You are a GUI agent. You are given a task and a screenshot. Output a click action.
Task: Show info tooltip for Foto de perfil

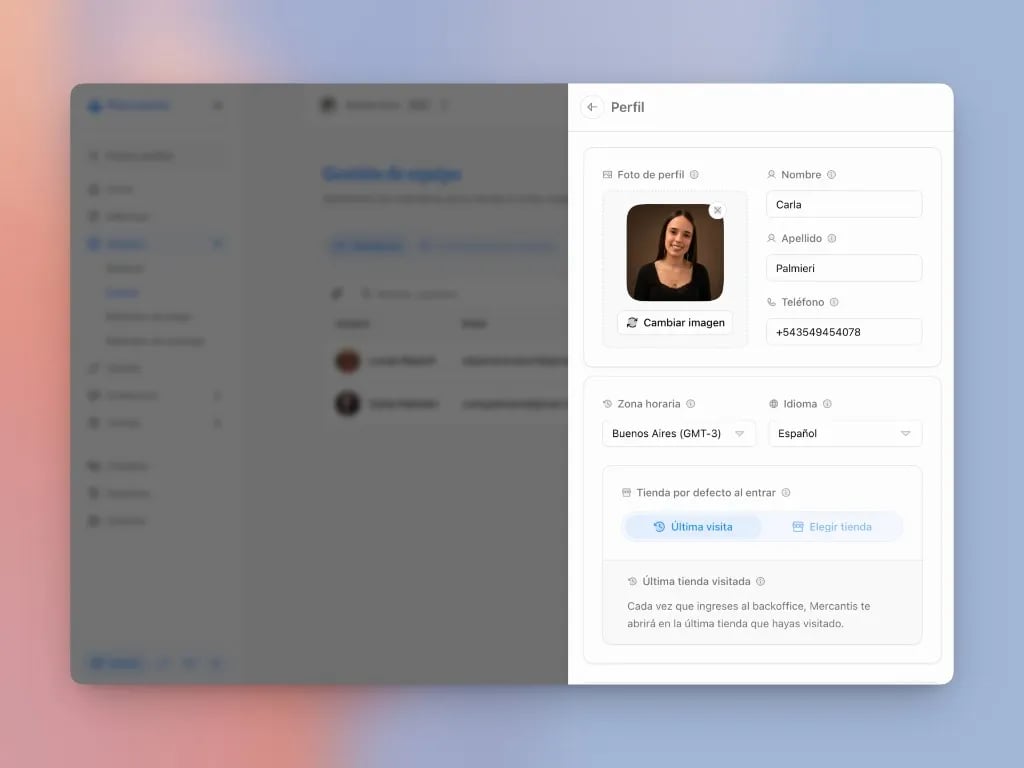694,174
